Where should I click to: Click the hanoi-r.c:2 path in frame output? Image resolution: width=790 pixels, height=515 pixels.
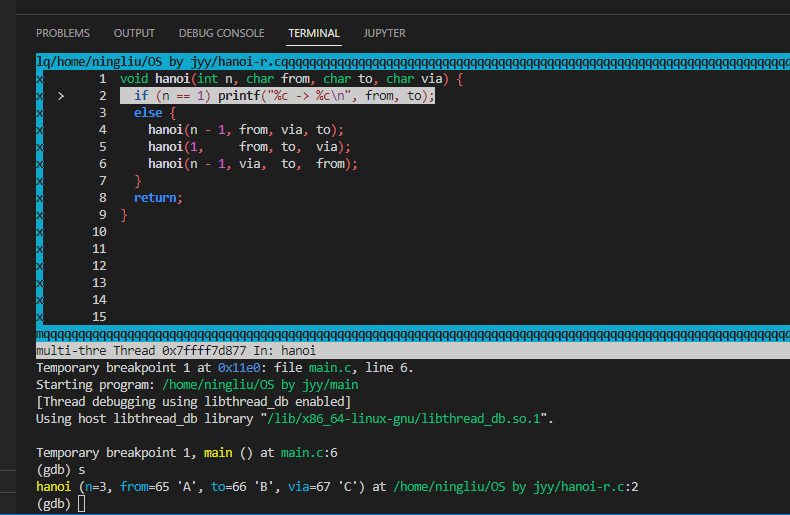[x=516, y=487]
